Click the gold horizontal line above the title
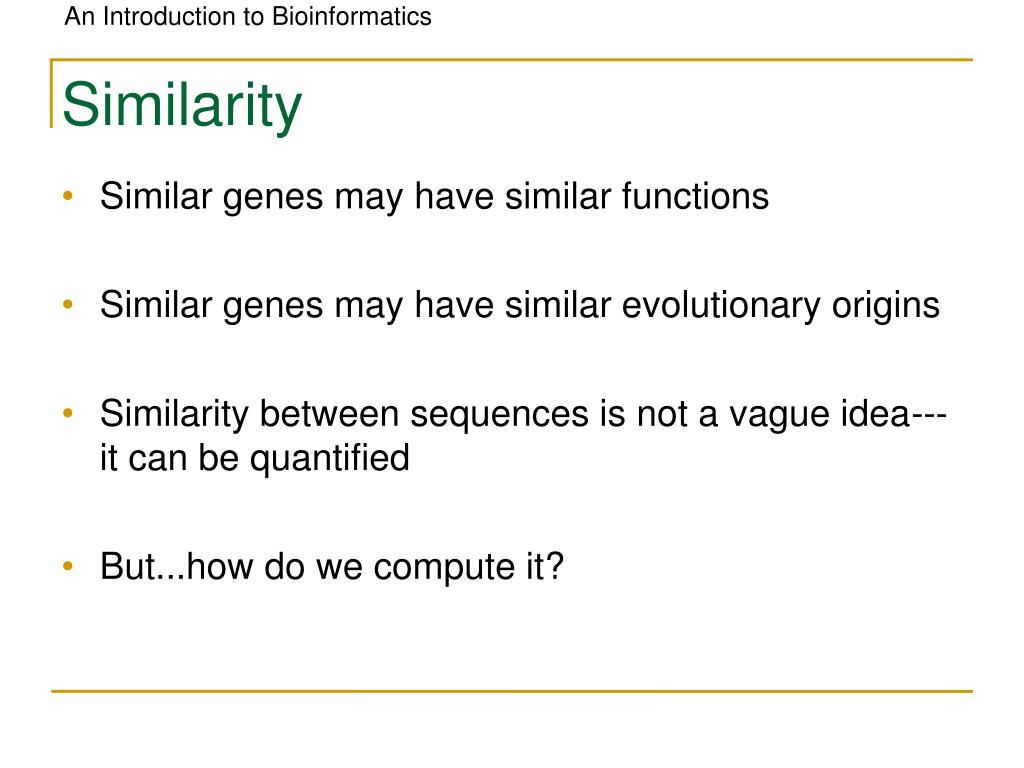Viewport: 1024px width, 768px height. (x=511, y=60)
